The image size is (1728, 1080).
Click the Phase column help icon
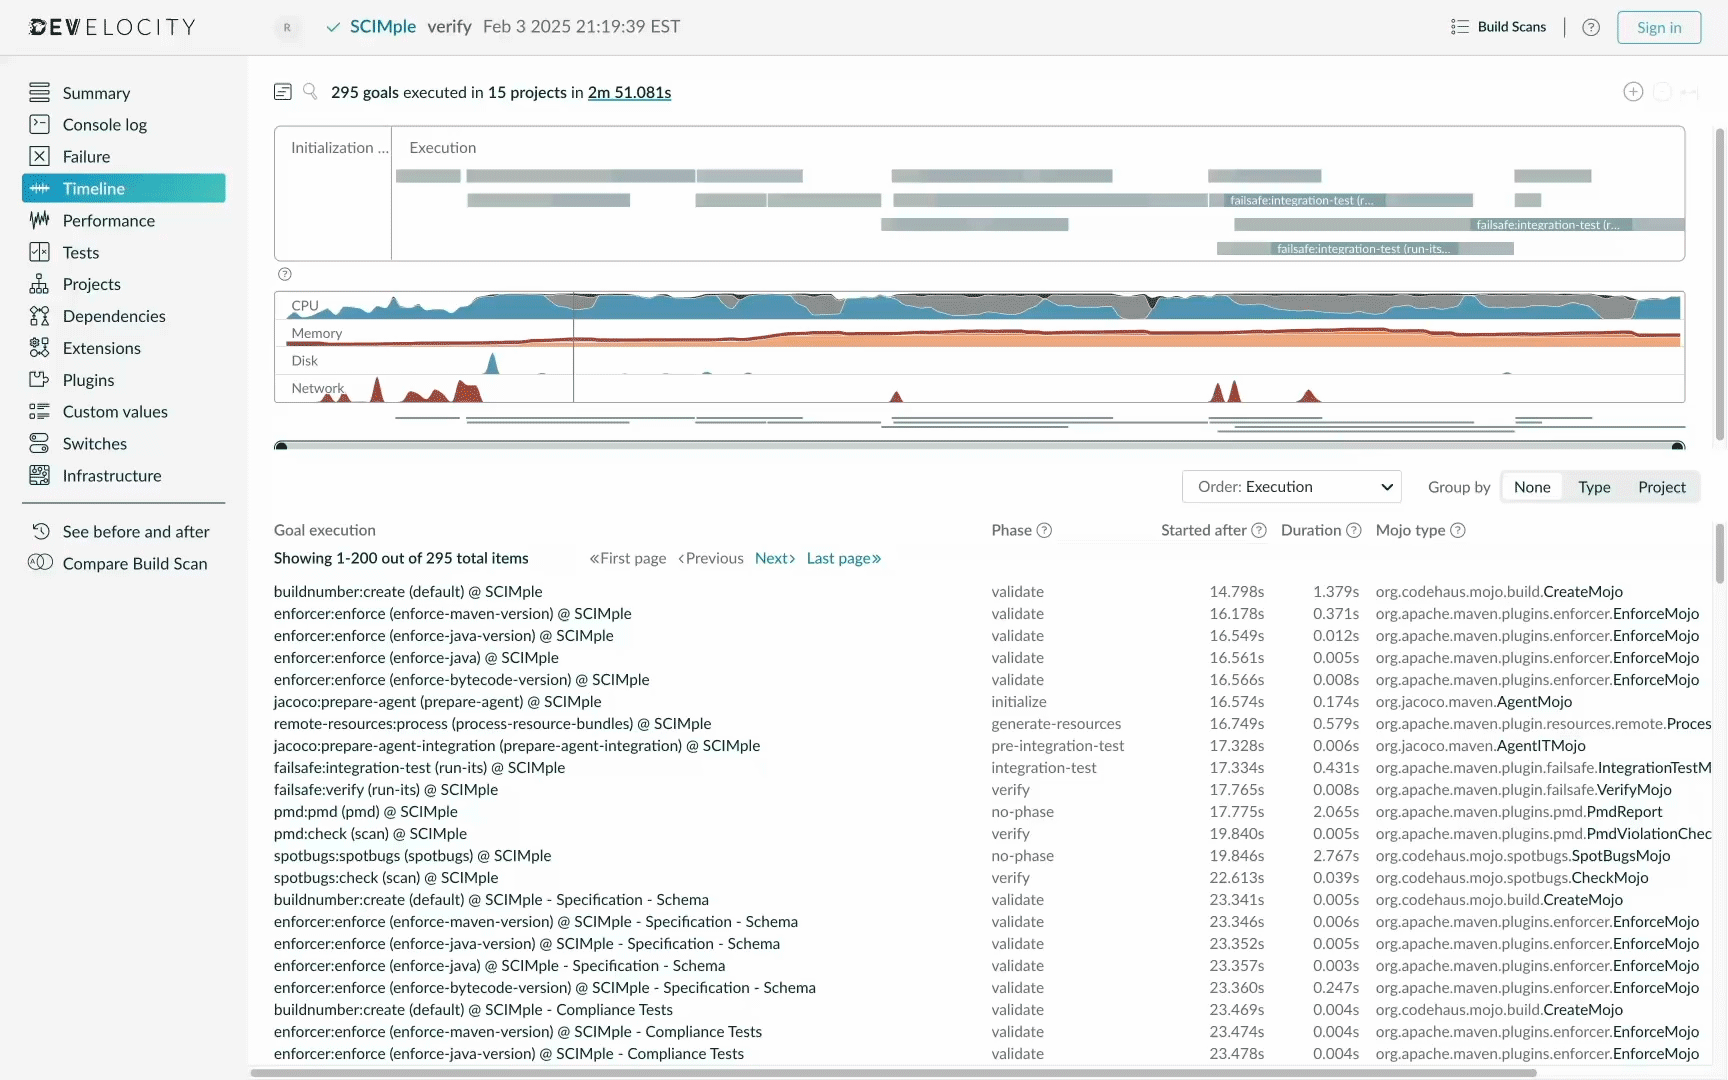tap(1044, 530)
